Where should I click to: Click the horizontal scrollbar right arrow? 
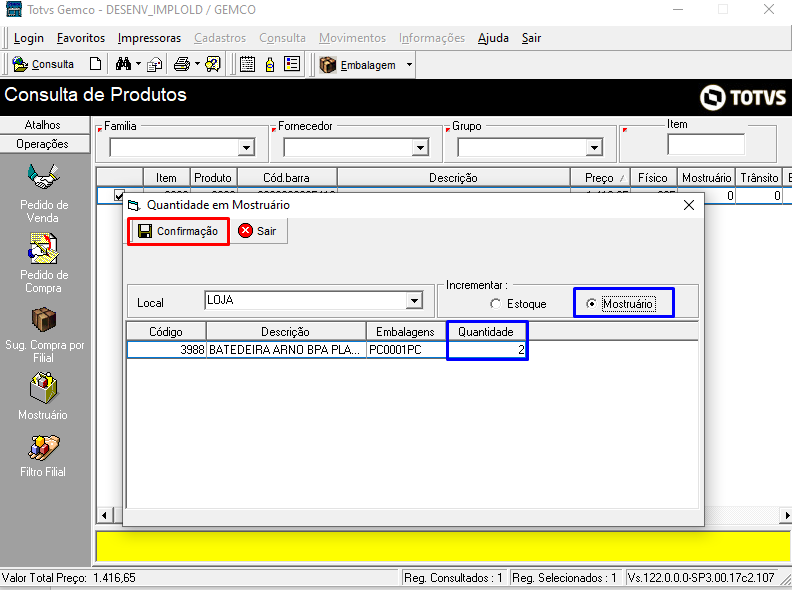786,516
